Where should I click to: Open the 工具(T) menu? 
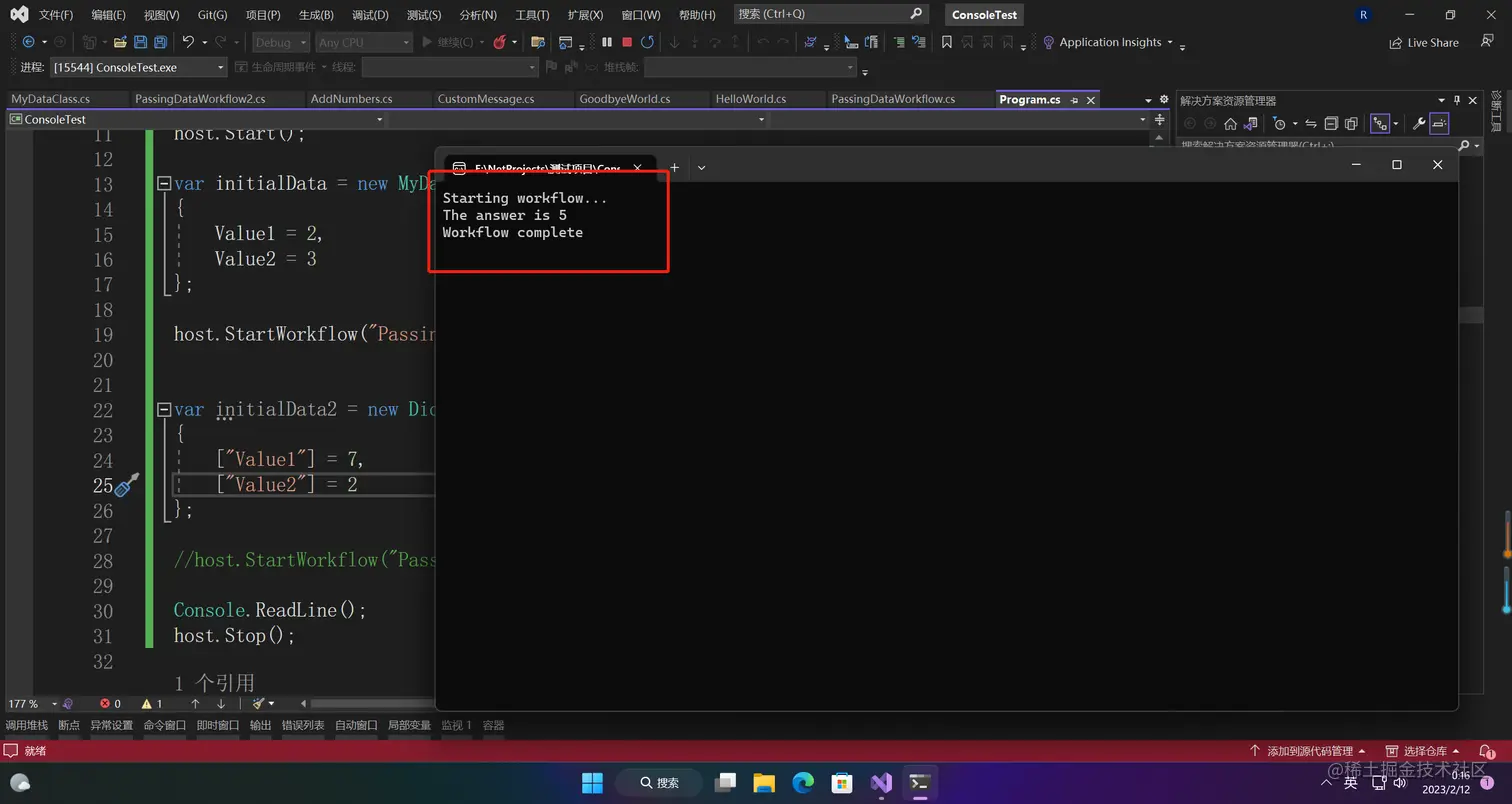[x=532, y=15]
